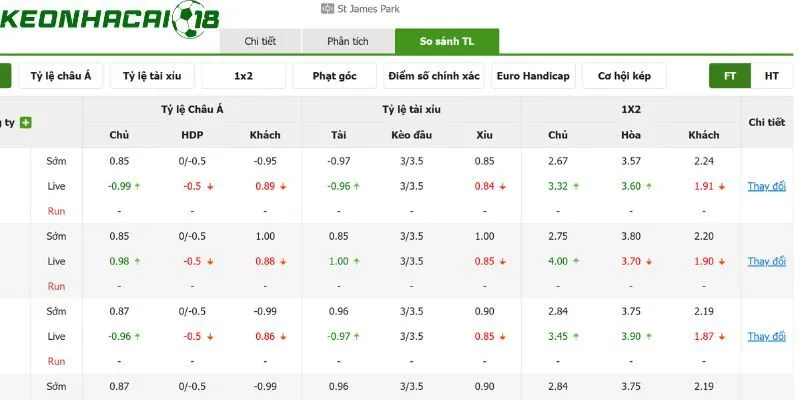Click green up arrow beside -0.99 odds
This screenshot has width=800, height=400.
pyautogui.click(x=137, y=187)
